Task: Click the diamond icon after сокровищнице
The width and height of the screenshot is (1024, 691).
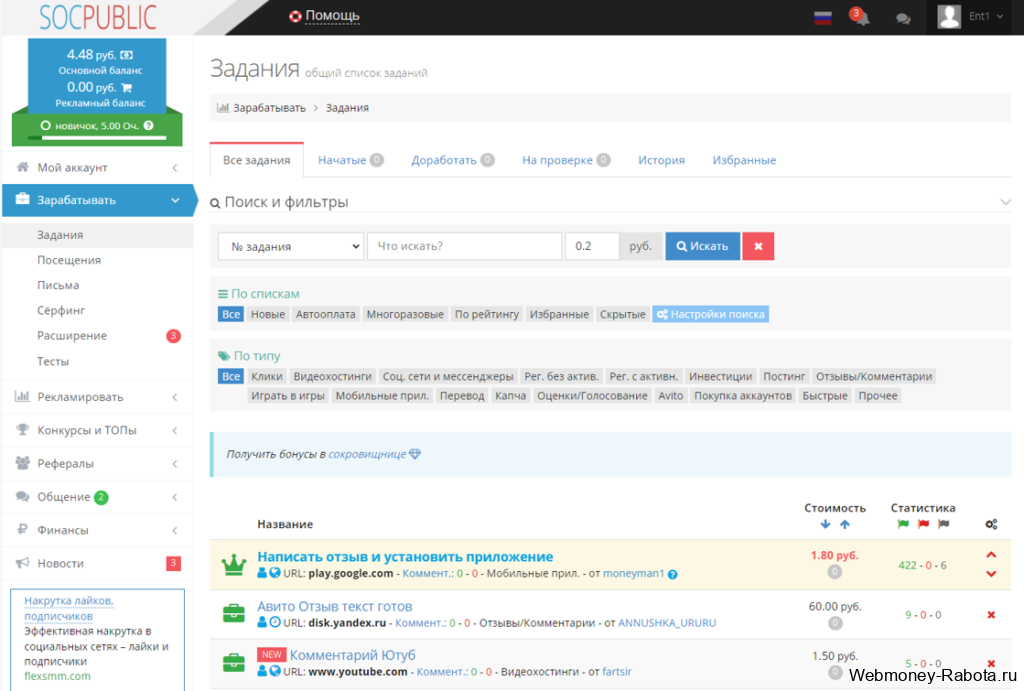Action: tap(415, 454)
